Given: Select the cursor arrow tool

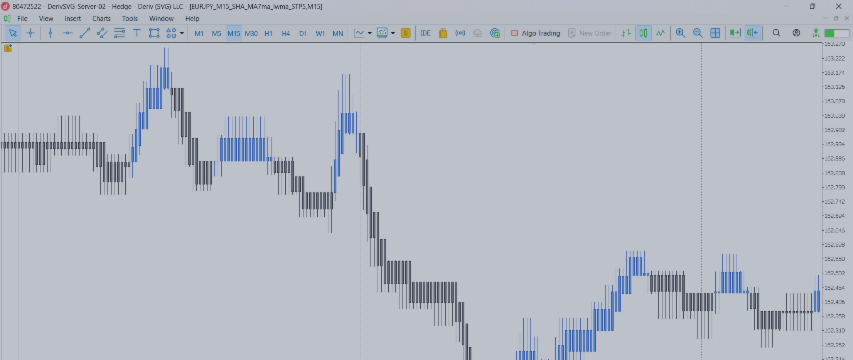Looking at the screenshot, I should (13, 33).
